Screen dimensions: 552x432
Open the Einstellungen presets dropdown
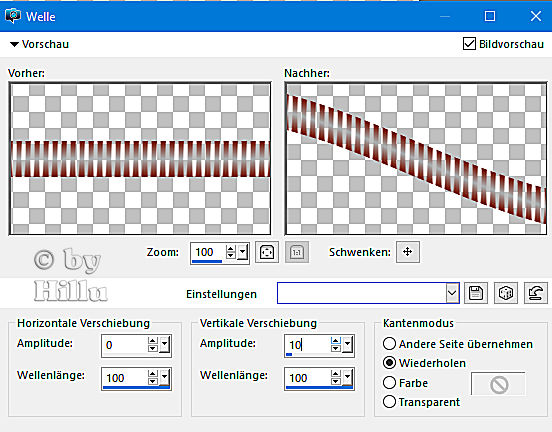(x=452, y=293)
